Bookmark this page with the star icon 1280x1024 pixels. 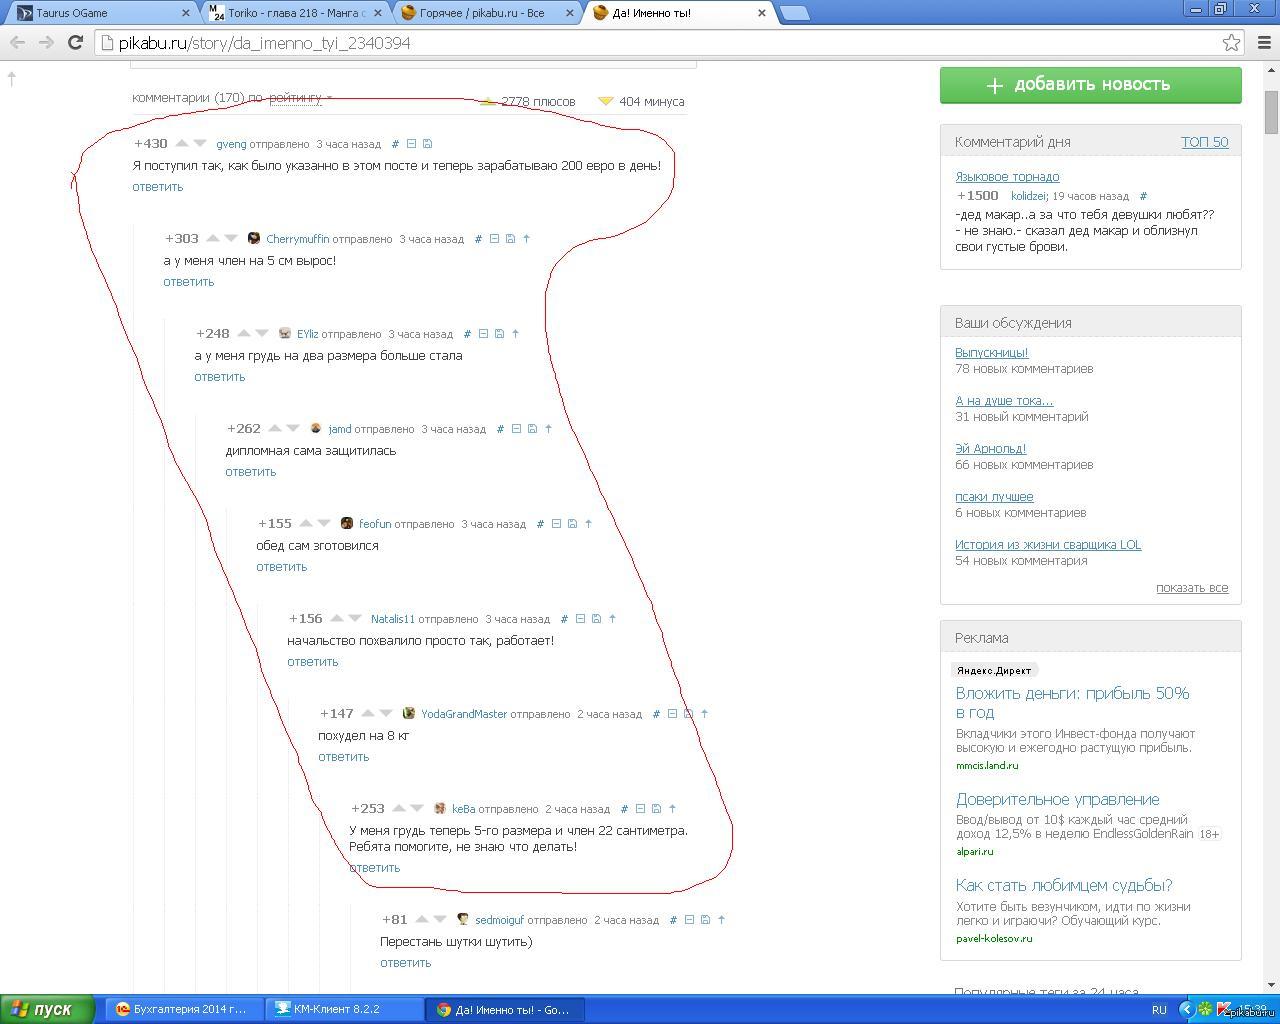1231,43
